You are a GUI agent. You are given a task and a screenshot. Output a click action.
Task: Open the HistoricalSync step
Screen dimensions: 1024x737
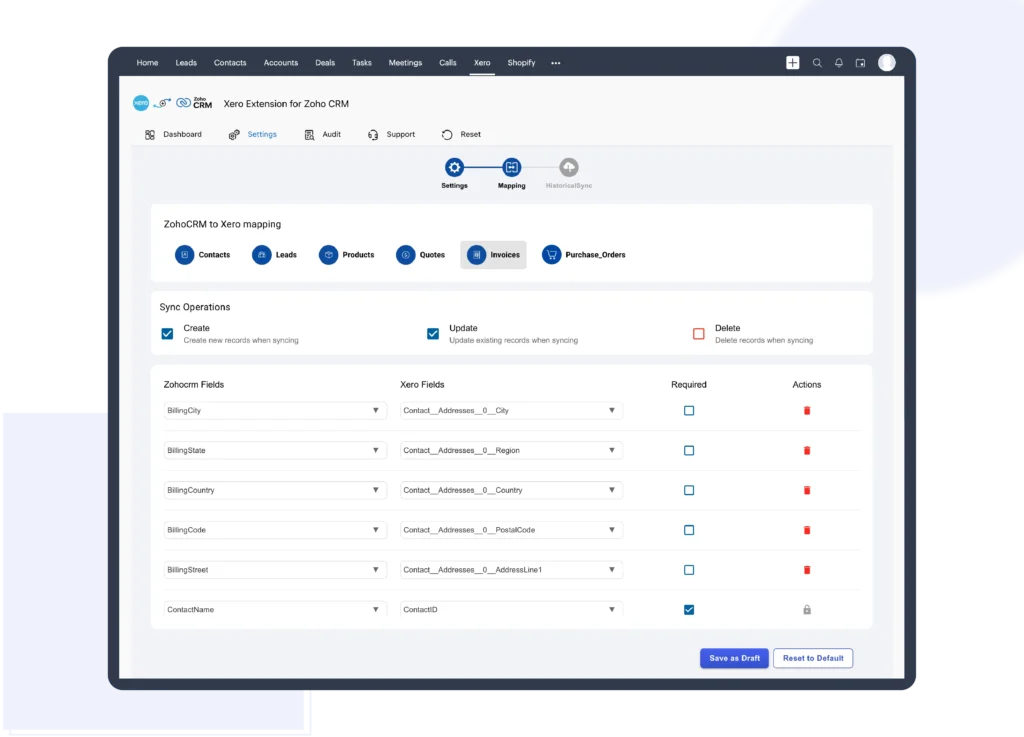[x=568, y=167]
